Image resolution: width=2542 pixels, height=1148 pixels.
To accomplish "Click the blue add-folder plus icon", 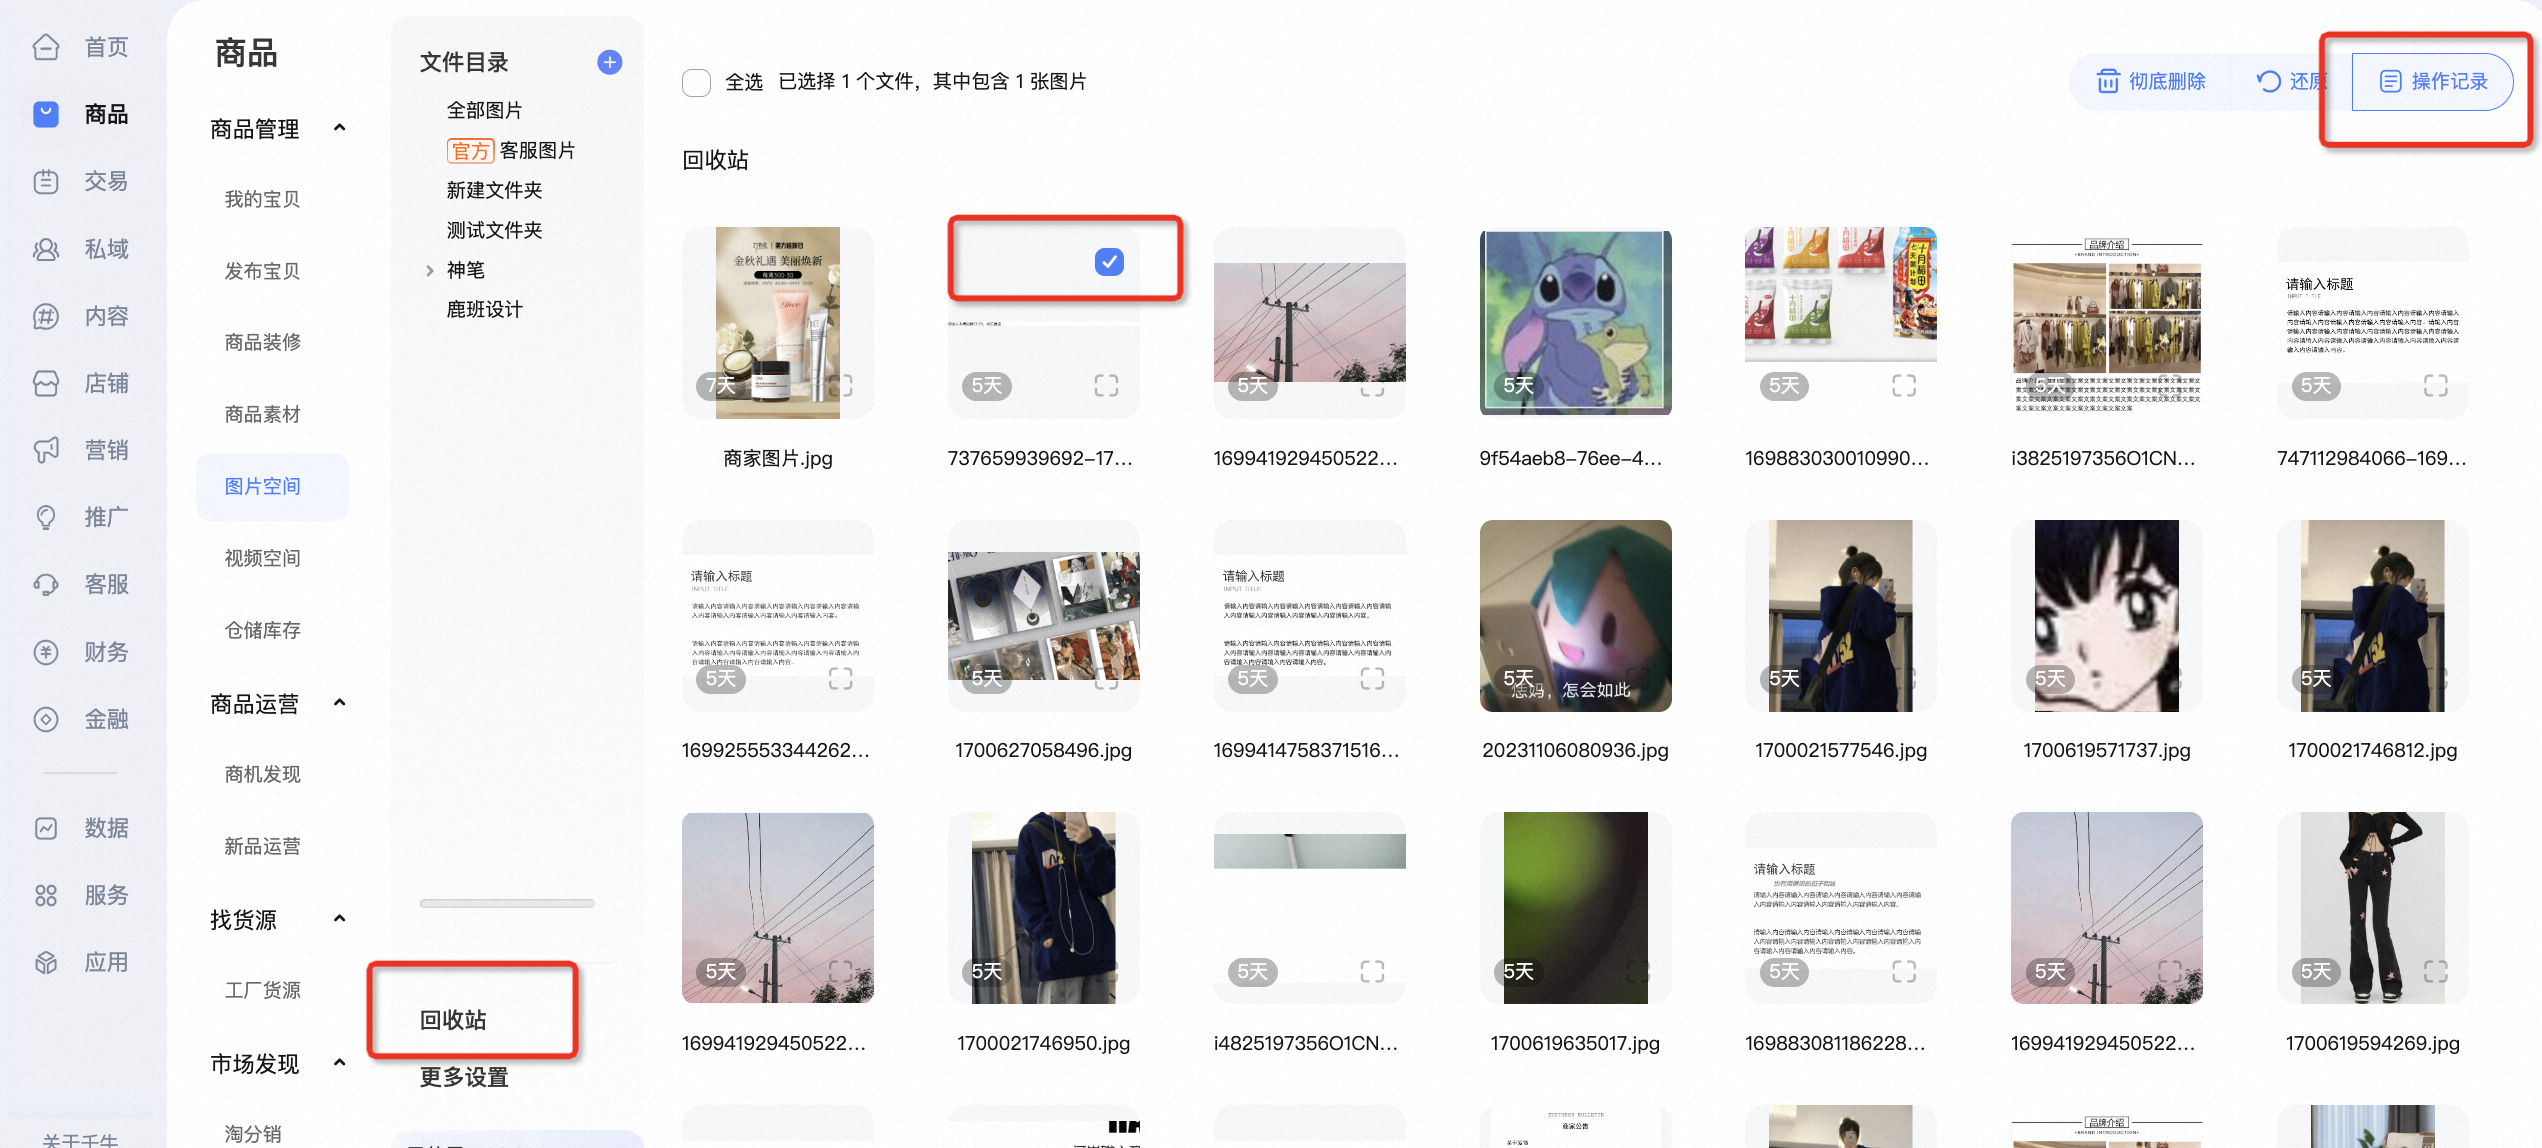I will point(609,62).
